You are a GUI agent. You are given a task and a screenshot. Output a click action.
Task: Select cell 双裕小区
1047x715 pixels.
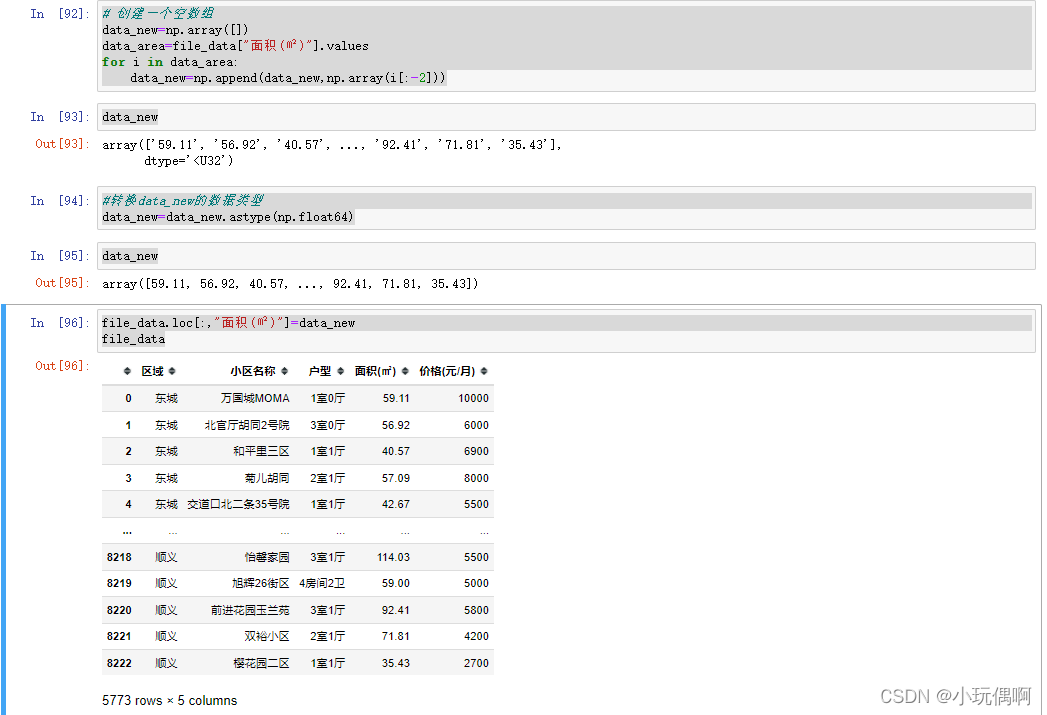pos(267,636)
